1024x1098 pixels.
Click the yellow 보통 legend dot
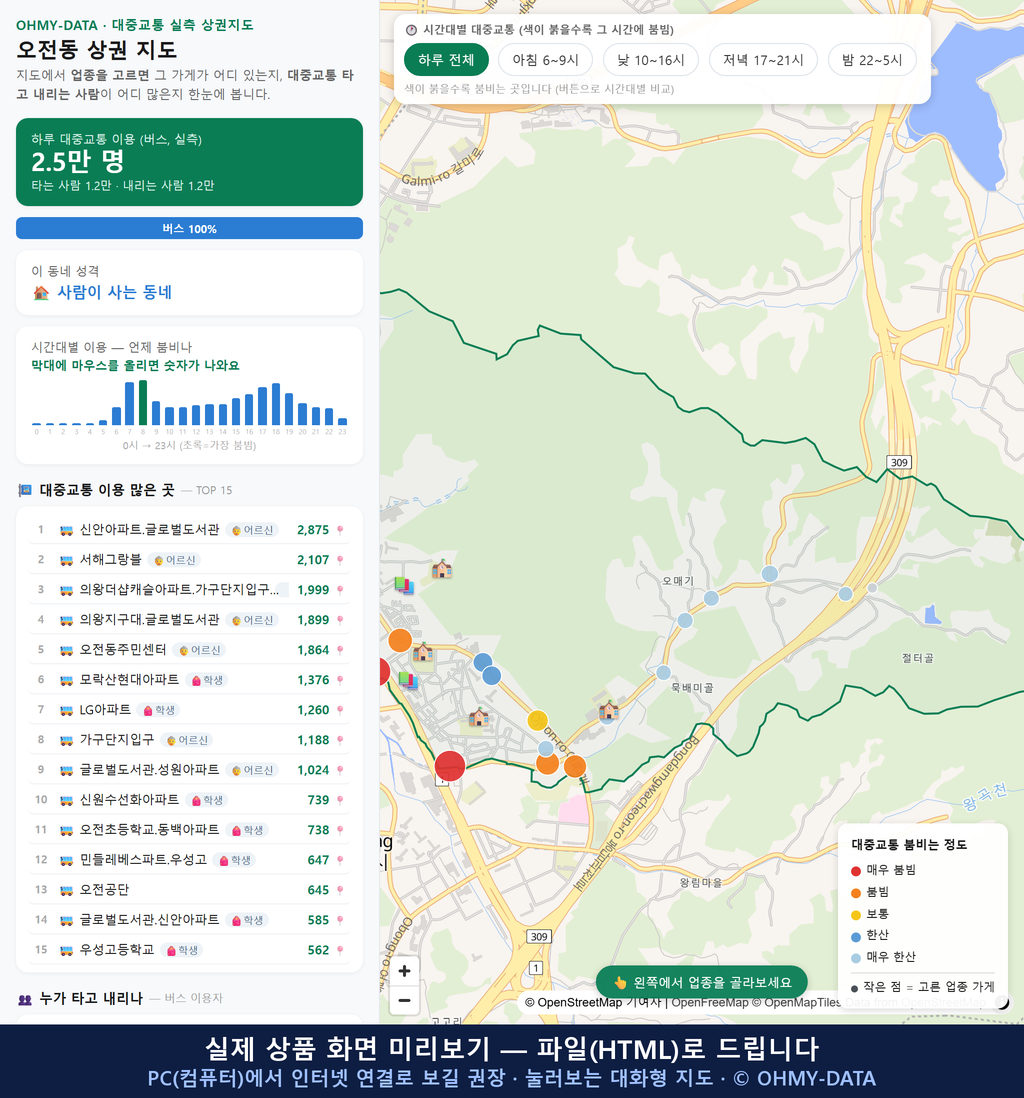click(x=855, y=915)
